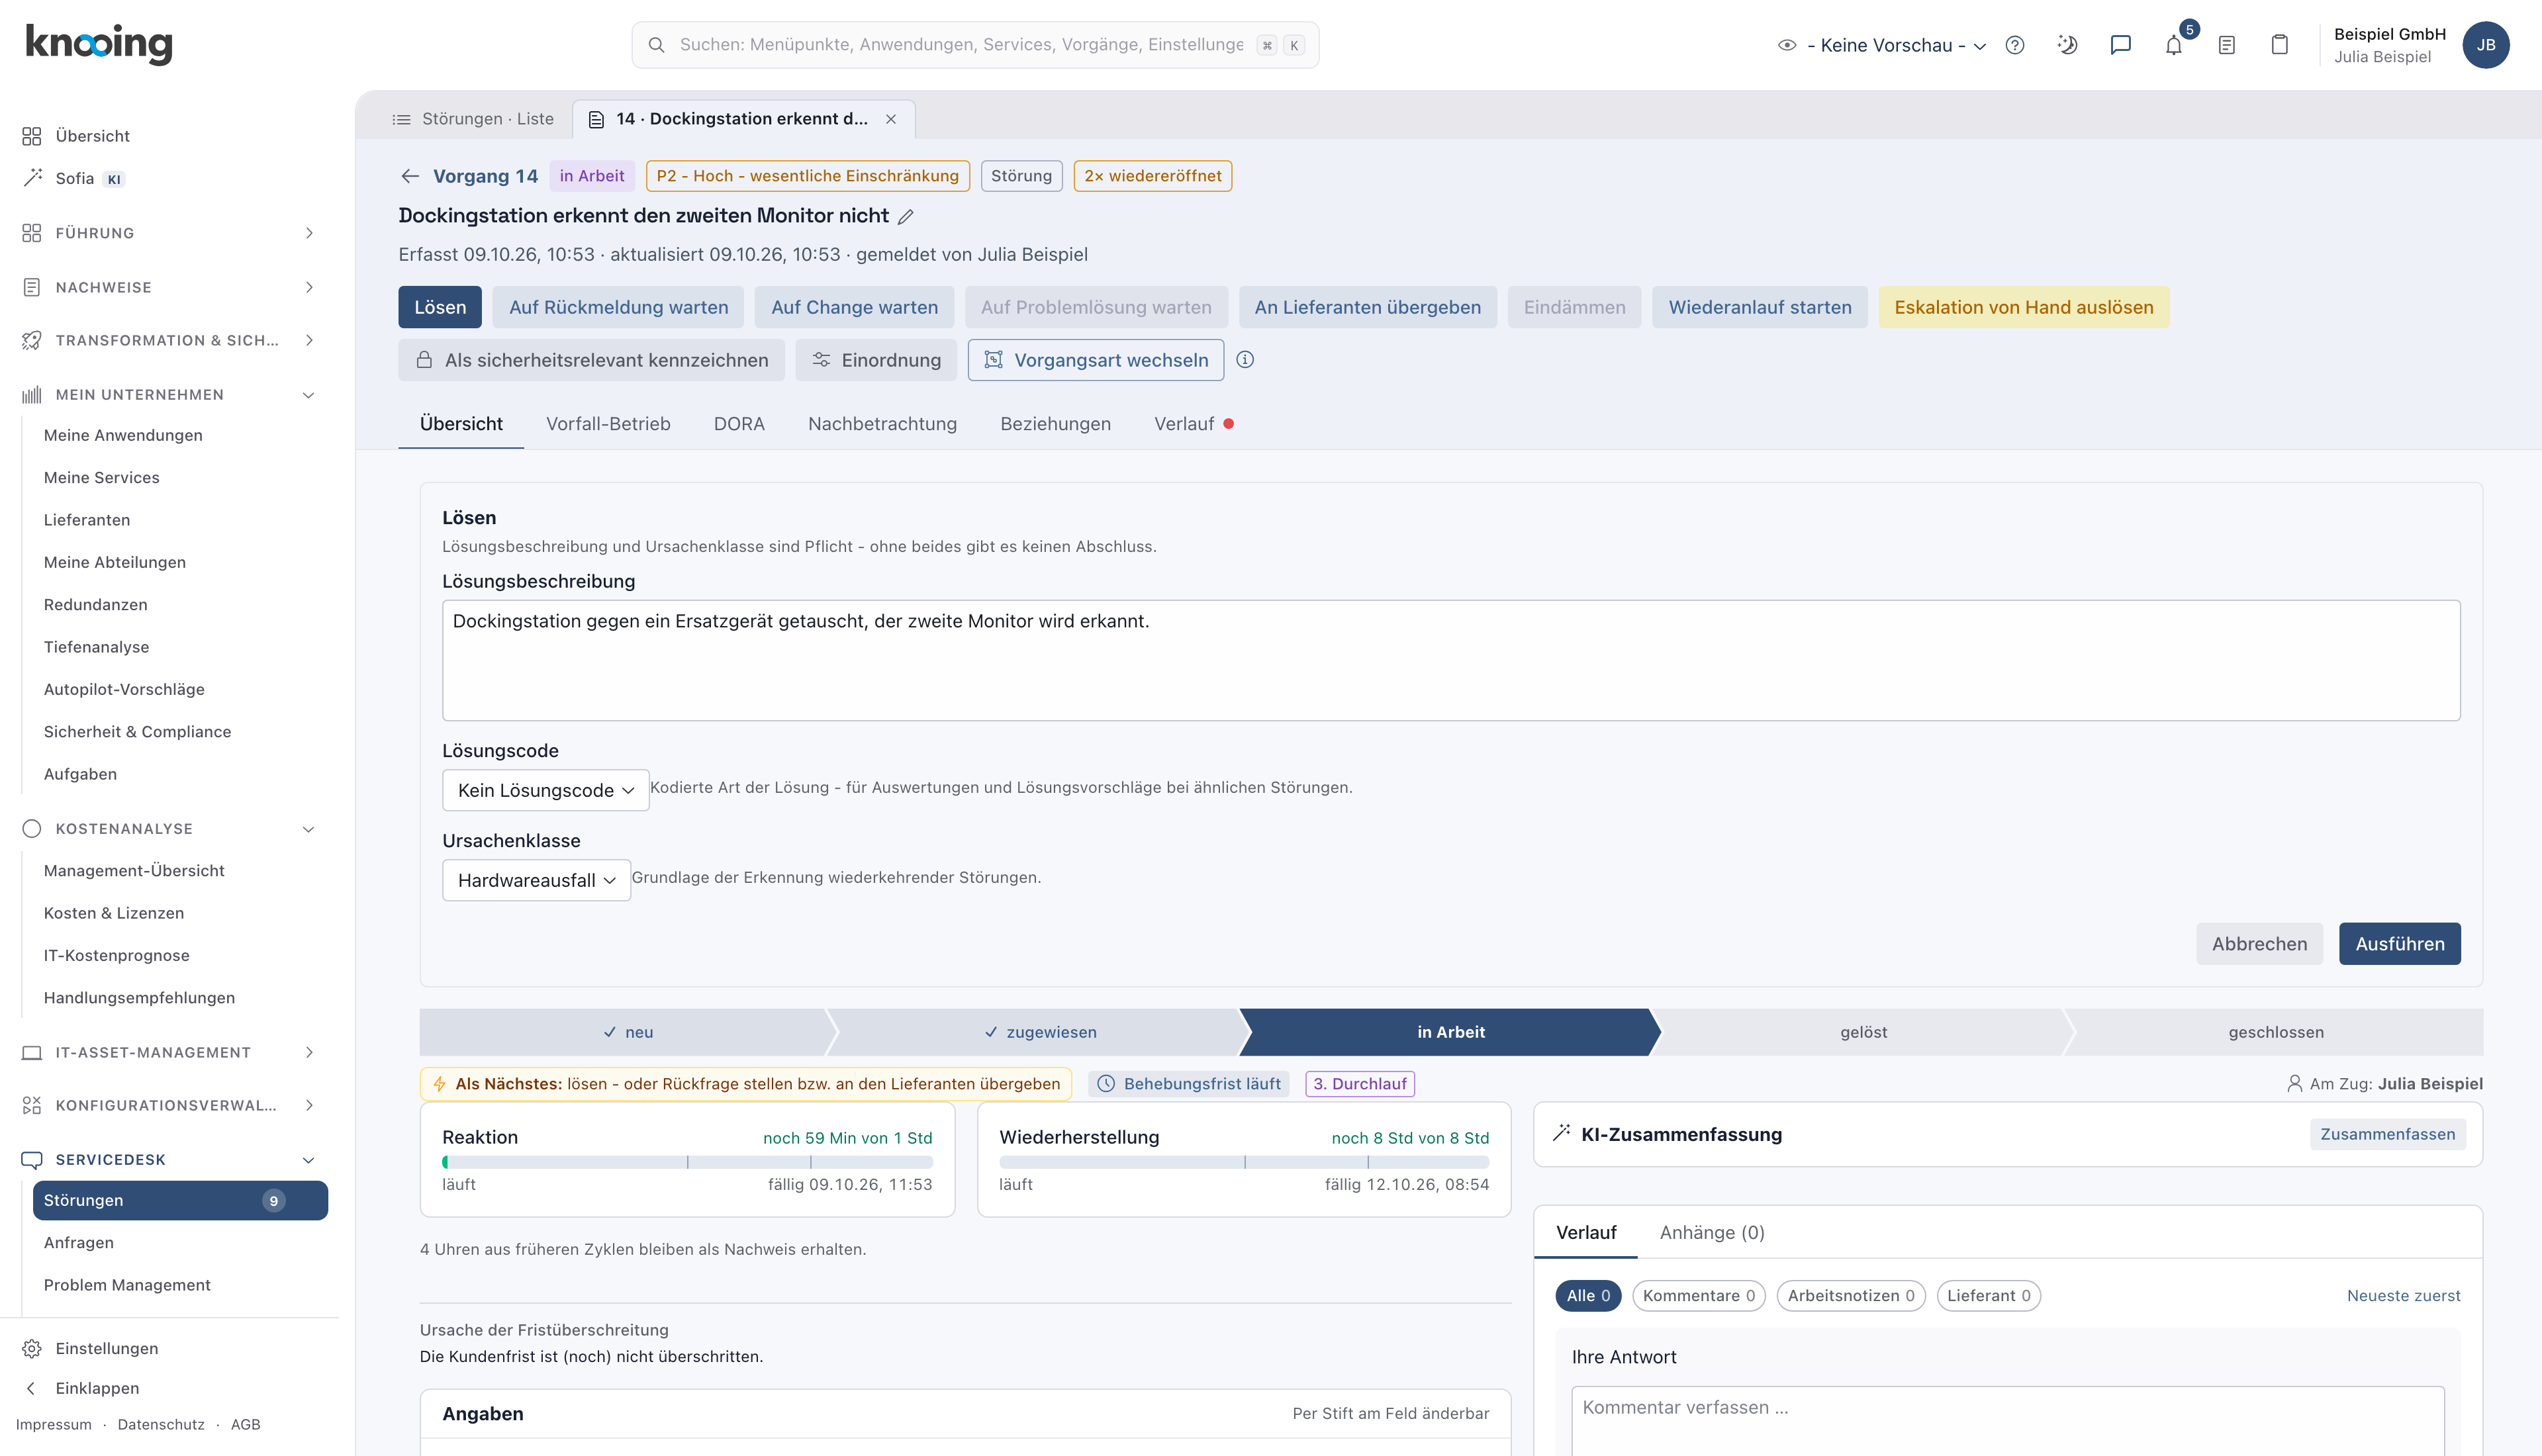This screenshot has width=2542, height=1456.
Task: Filter history by Lieferant 0 chip
Action: pos(1988,1295)
